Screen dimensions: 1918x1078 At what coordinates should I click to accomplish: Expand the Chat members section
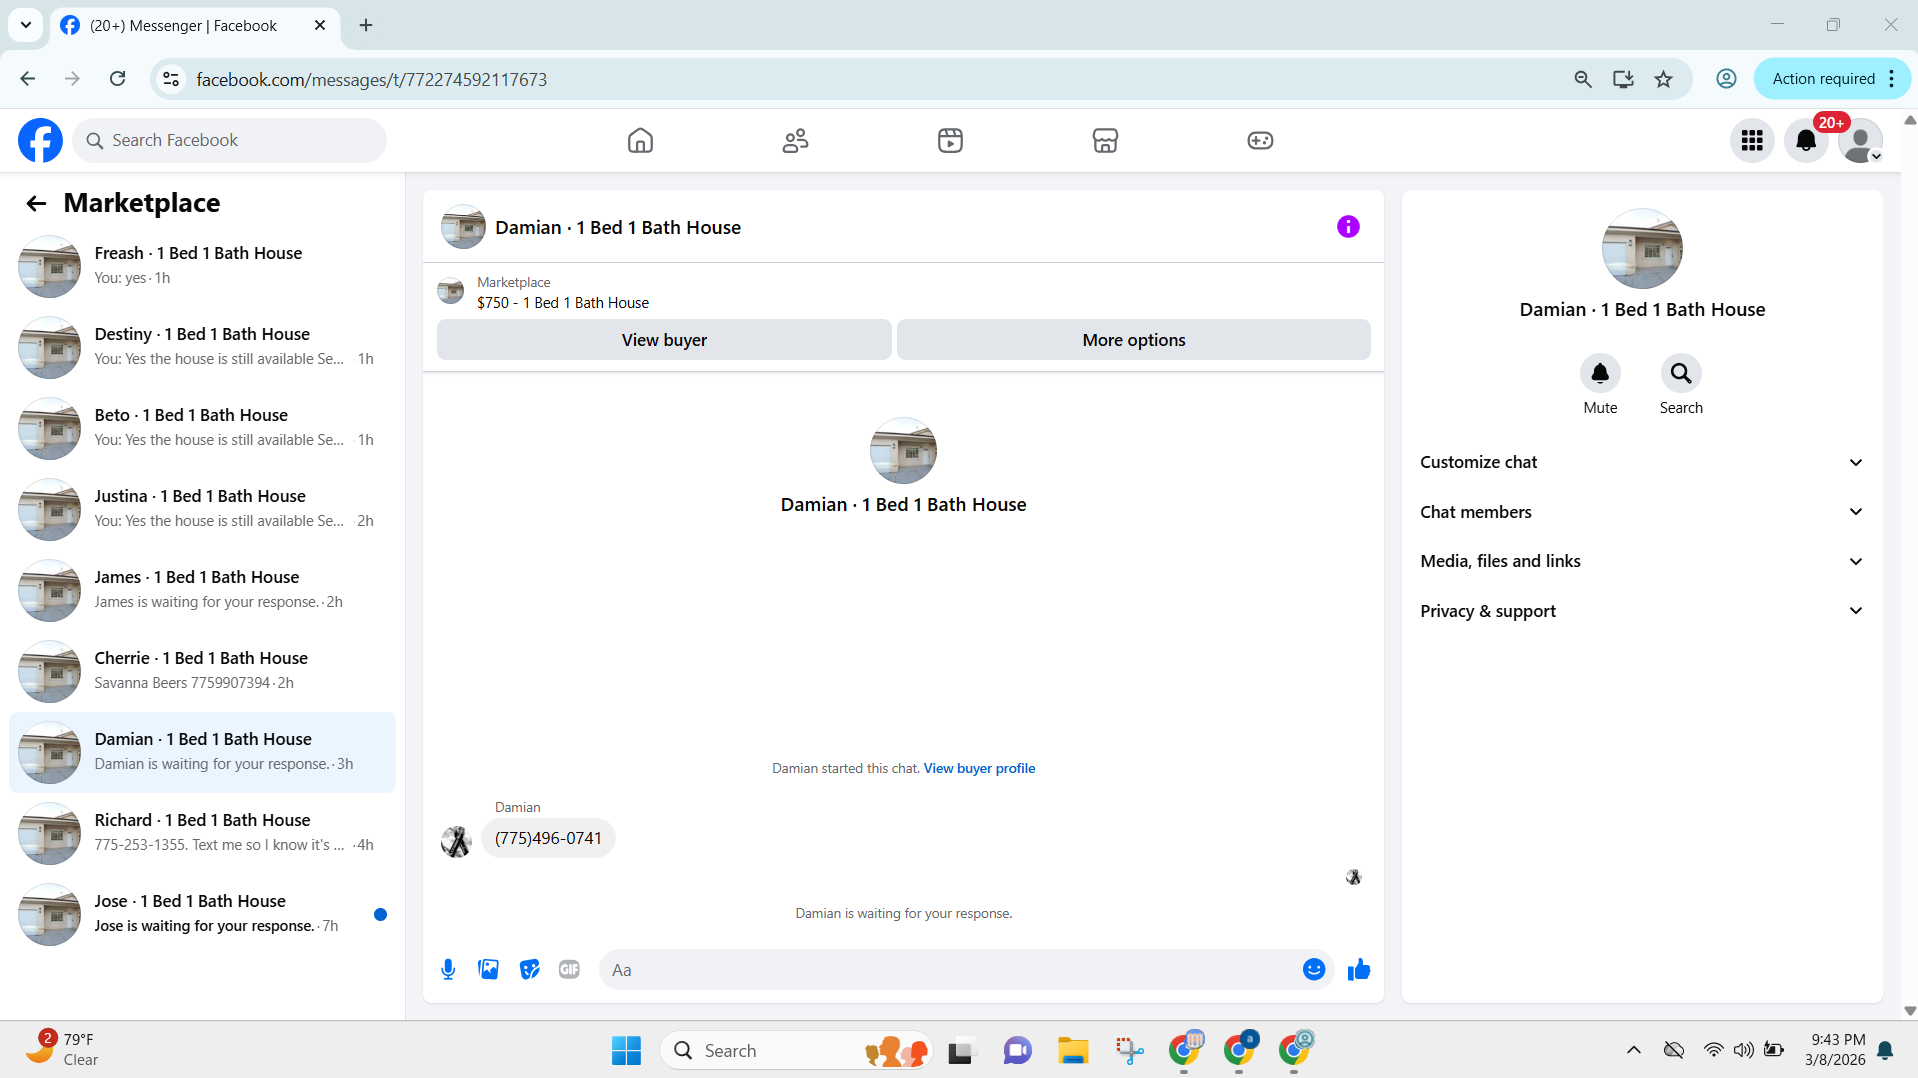point(1642,512)
